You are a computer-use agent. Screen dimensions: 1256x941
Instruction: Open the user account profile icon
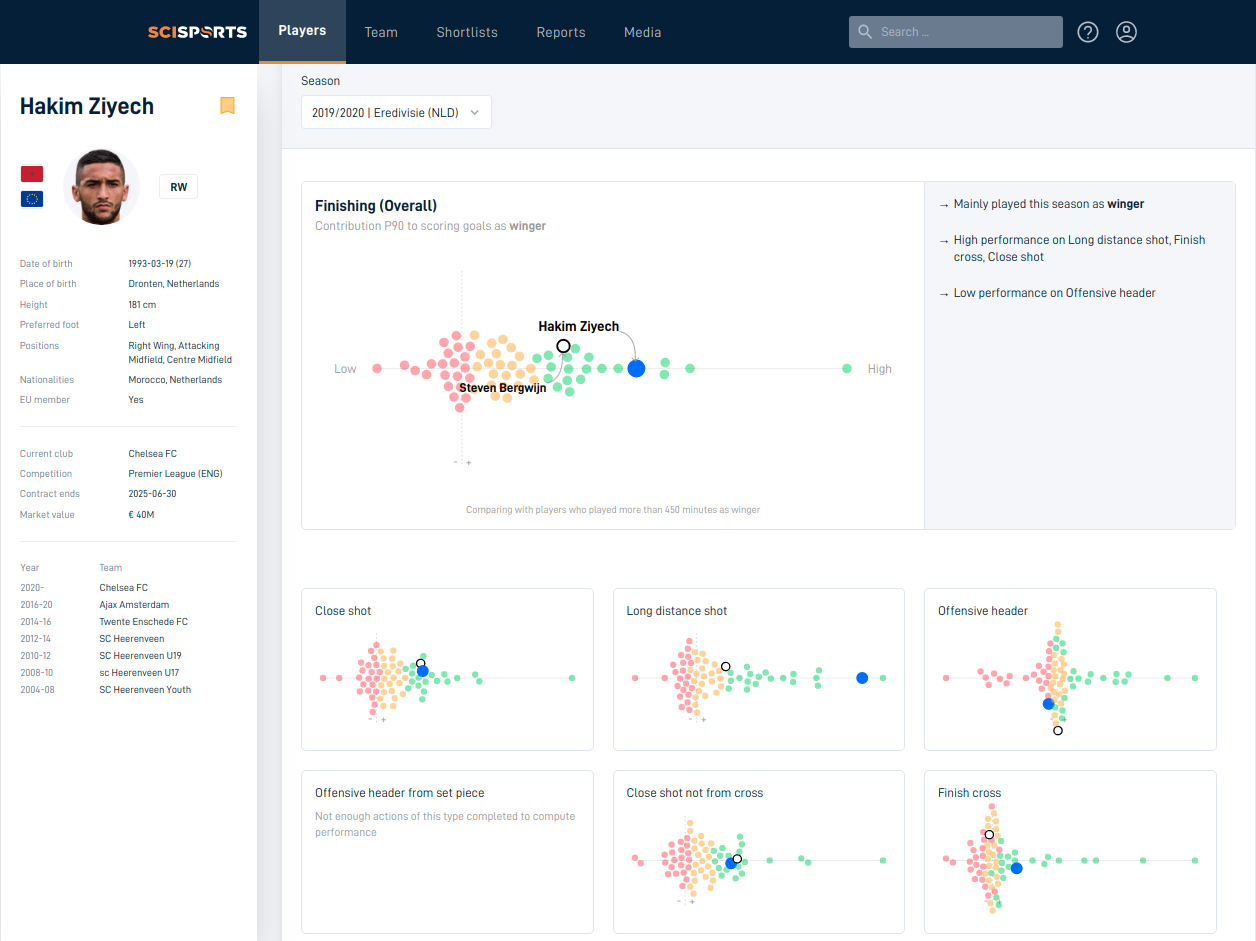click(1126, 32)
